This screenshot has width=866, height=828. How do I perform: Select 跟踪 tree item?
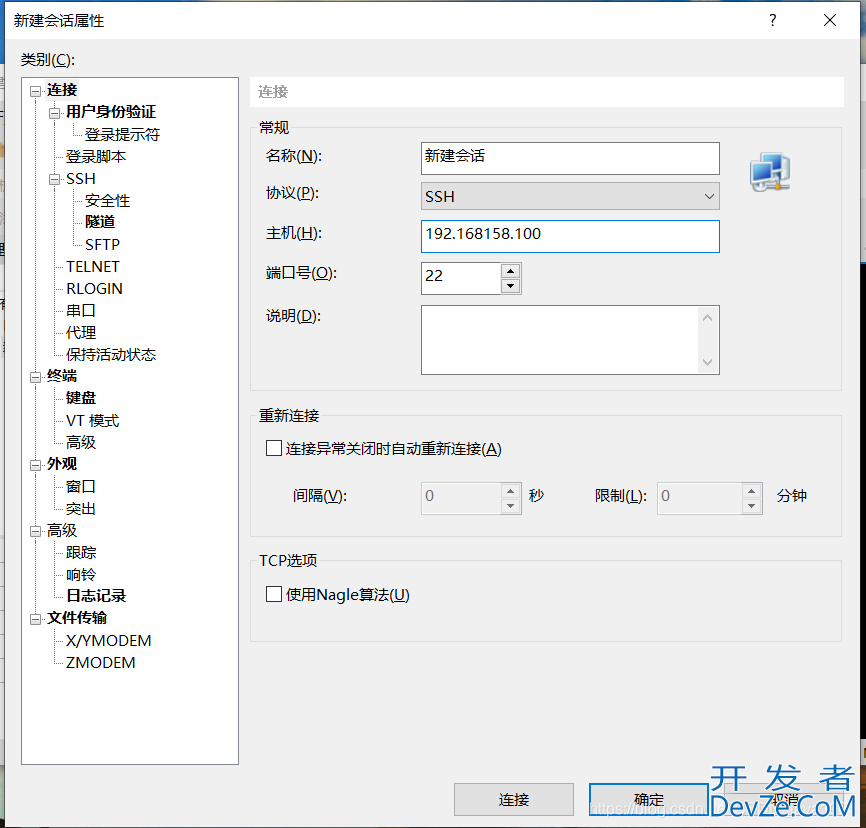[81, 552]
